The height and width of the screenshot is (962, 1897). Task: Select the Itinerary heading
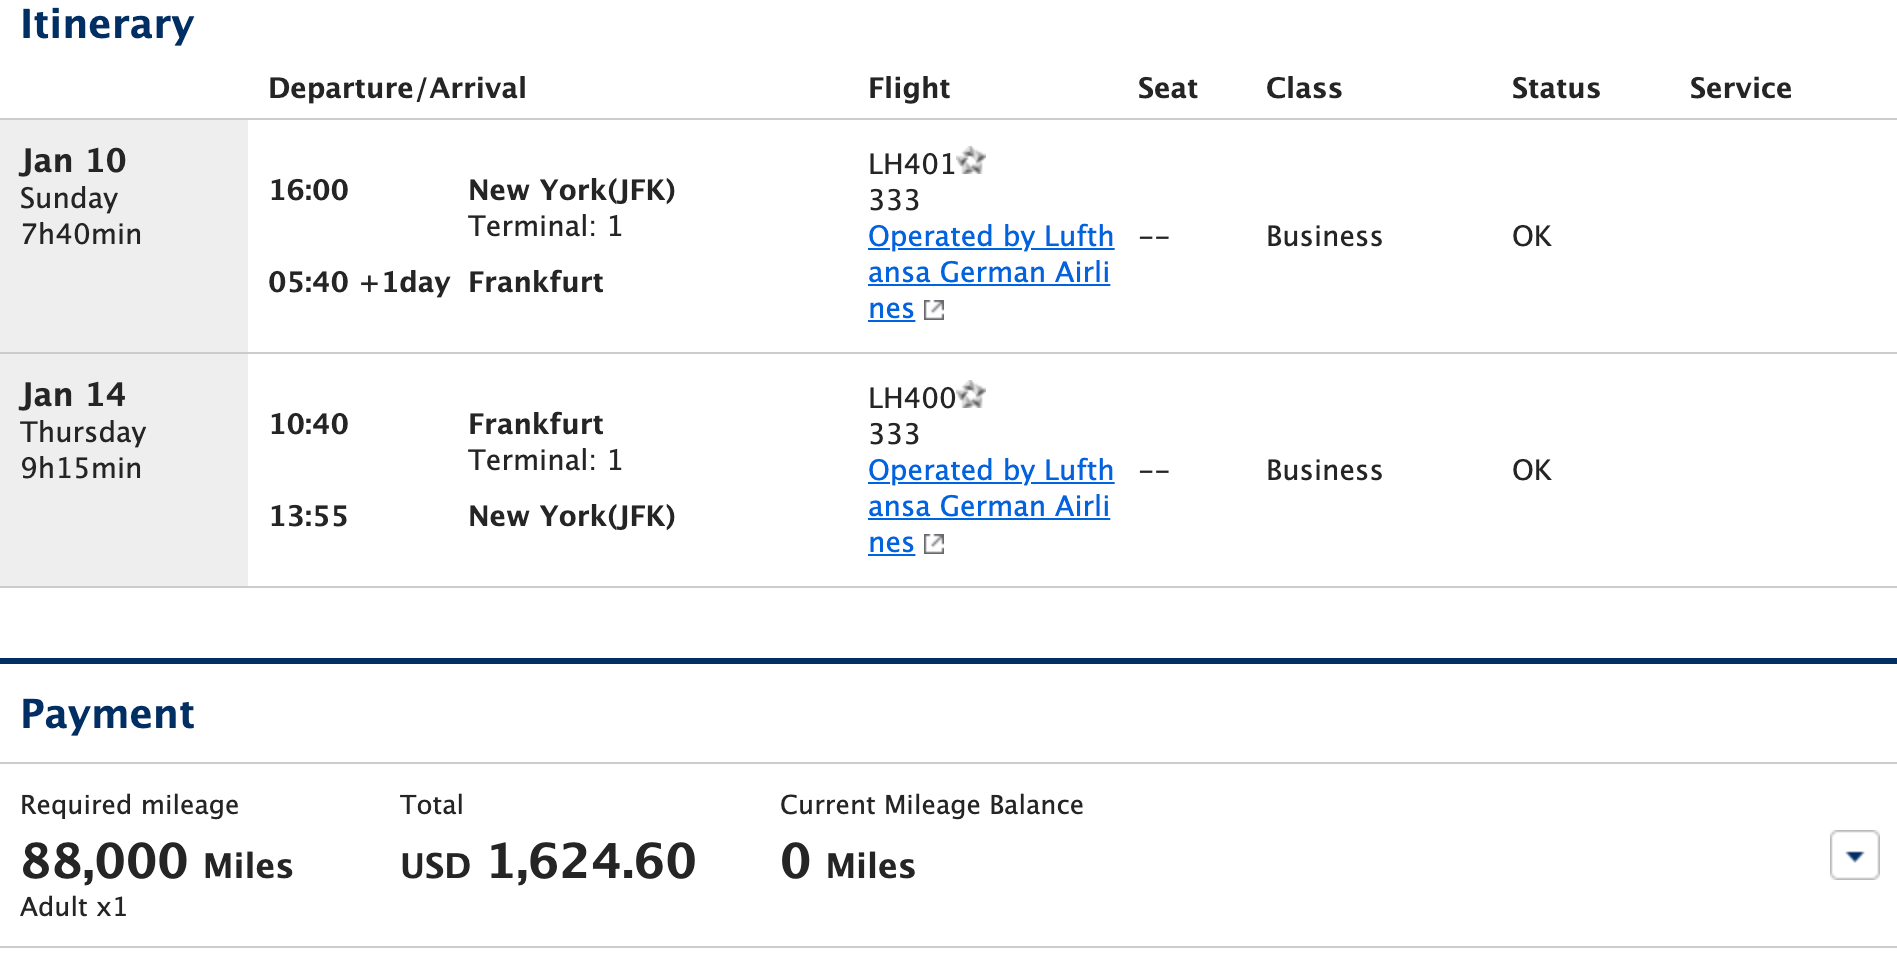click(x=107, y=24)
